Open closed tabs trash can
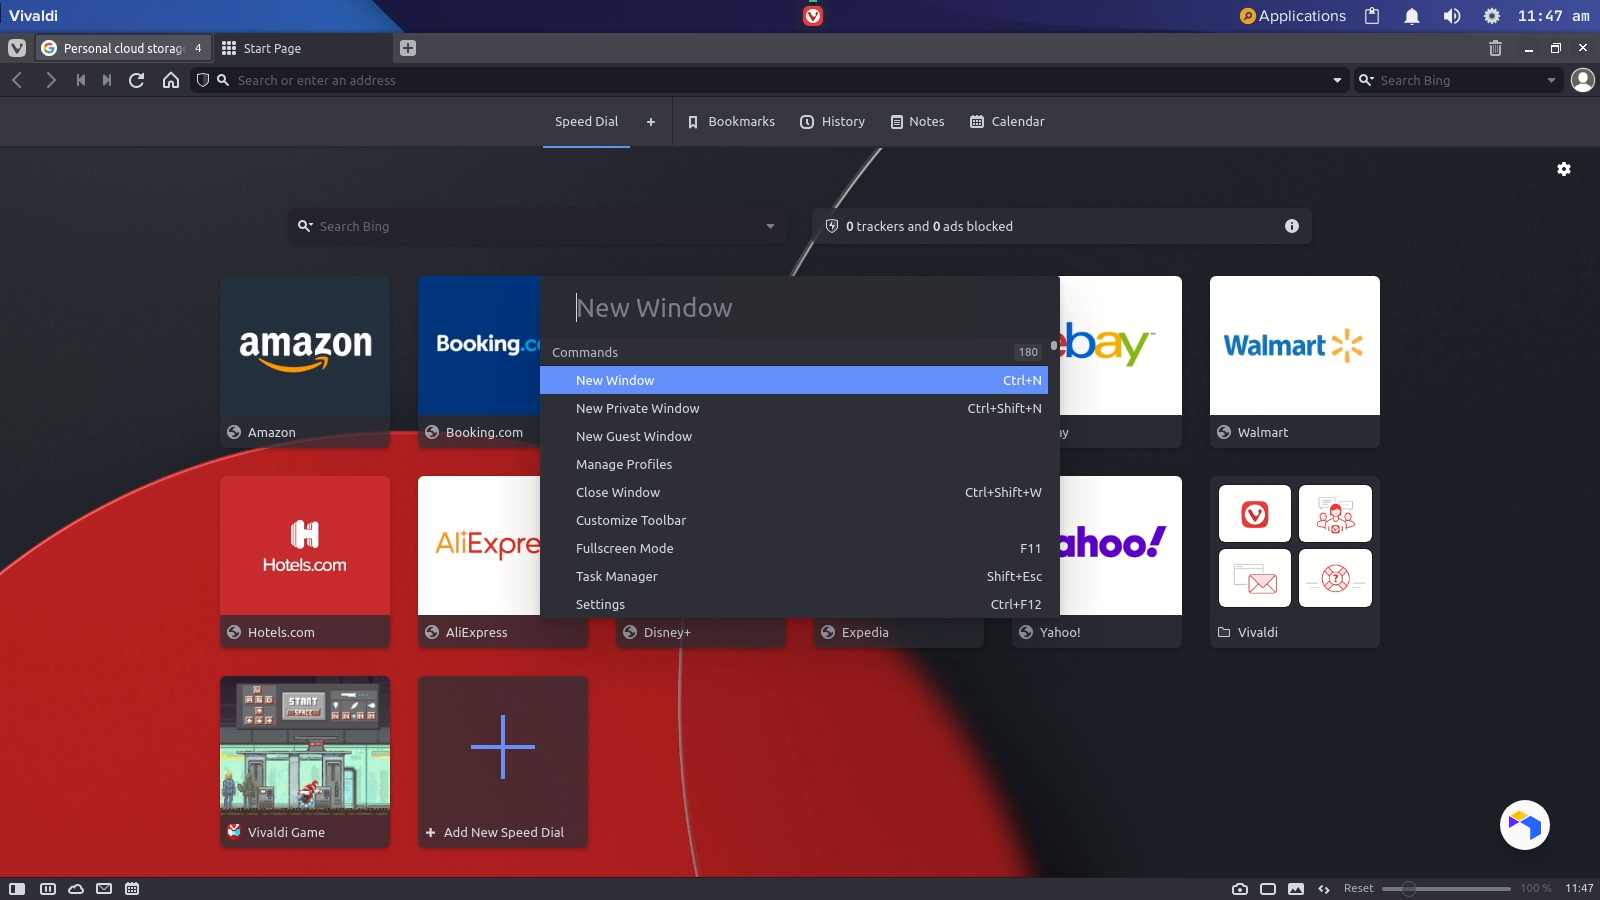1600x900 pixels. [x=1495, y=48]
